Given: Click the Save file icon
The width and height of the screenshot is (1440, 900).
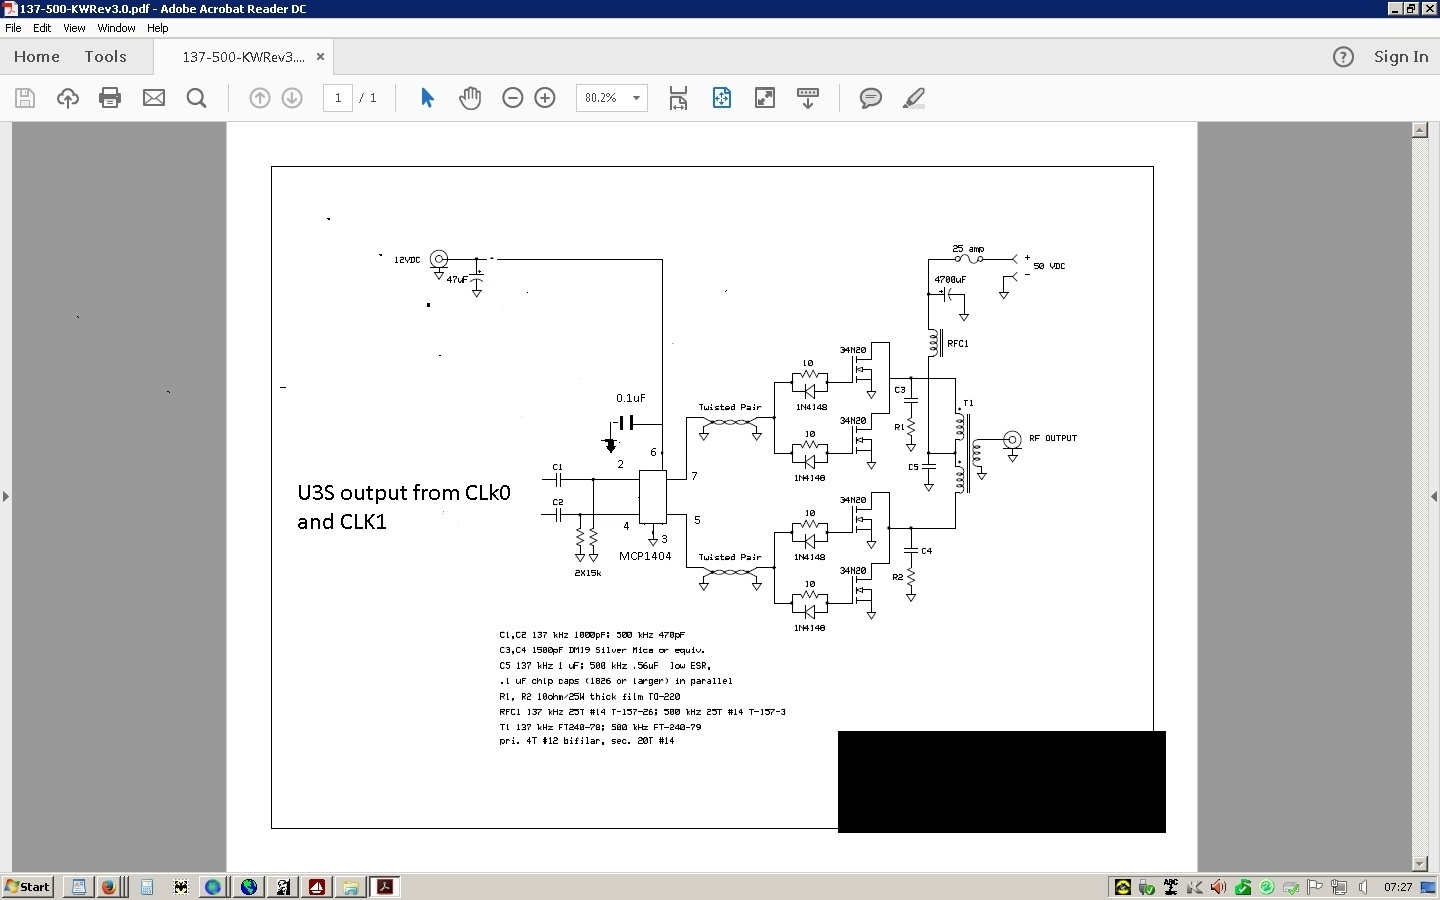Looking at the screenshot, I should [x=25, y=98].
